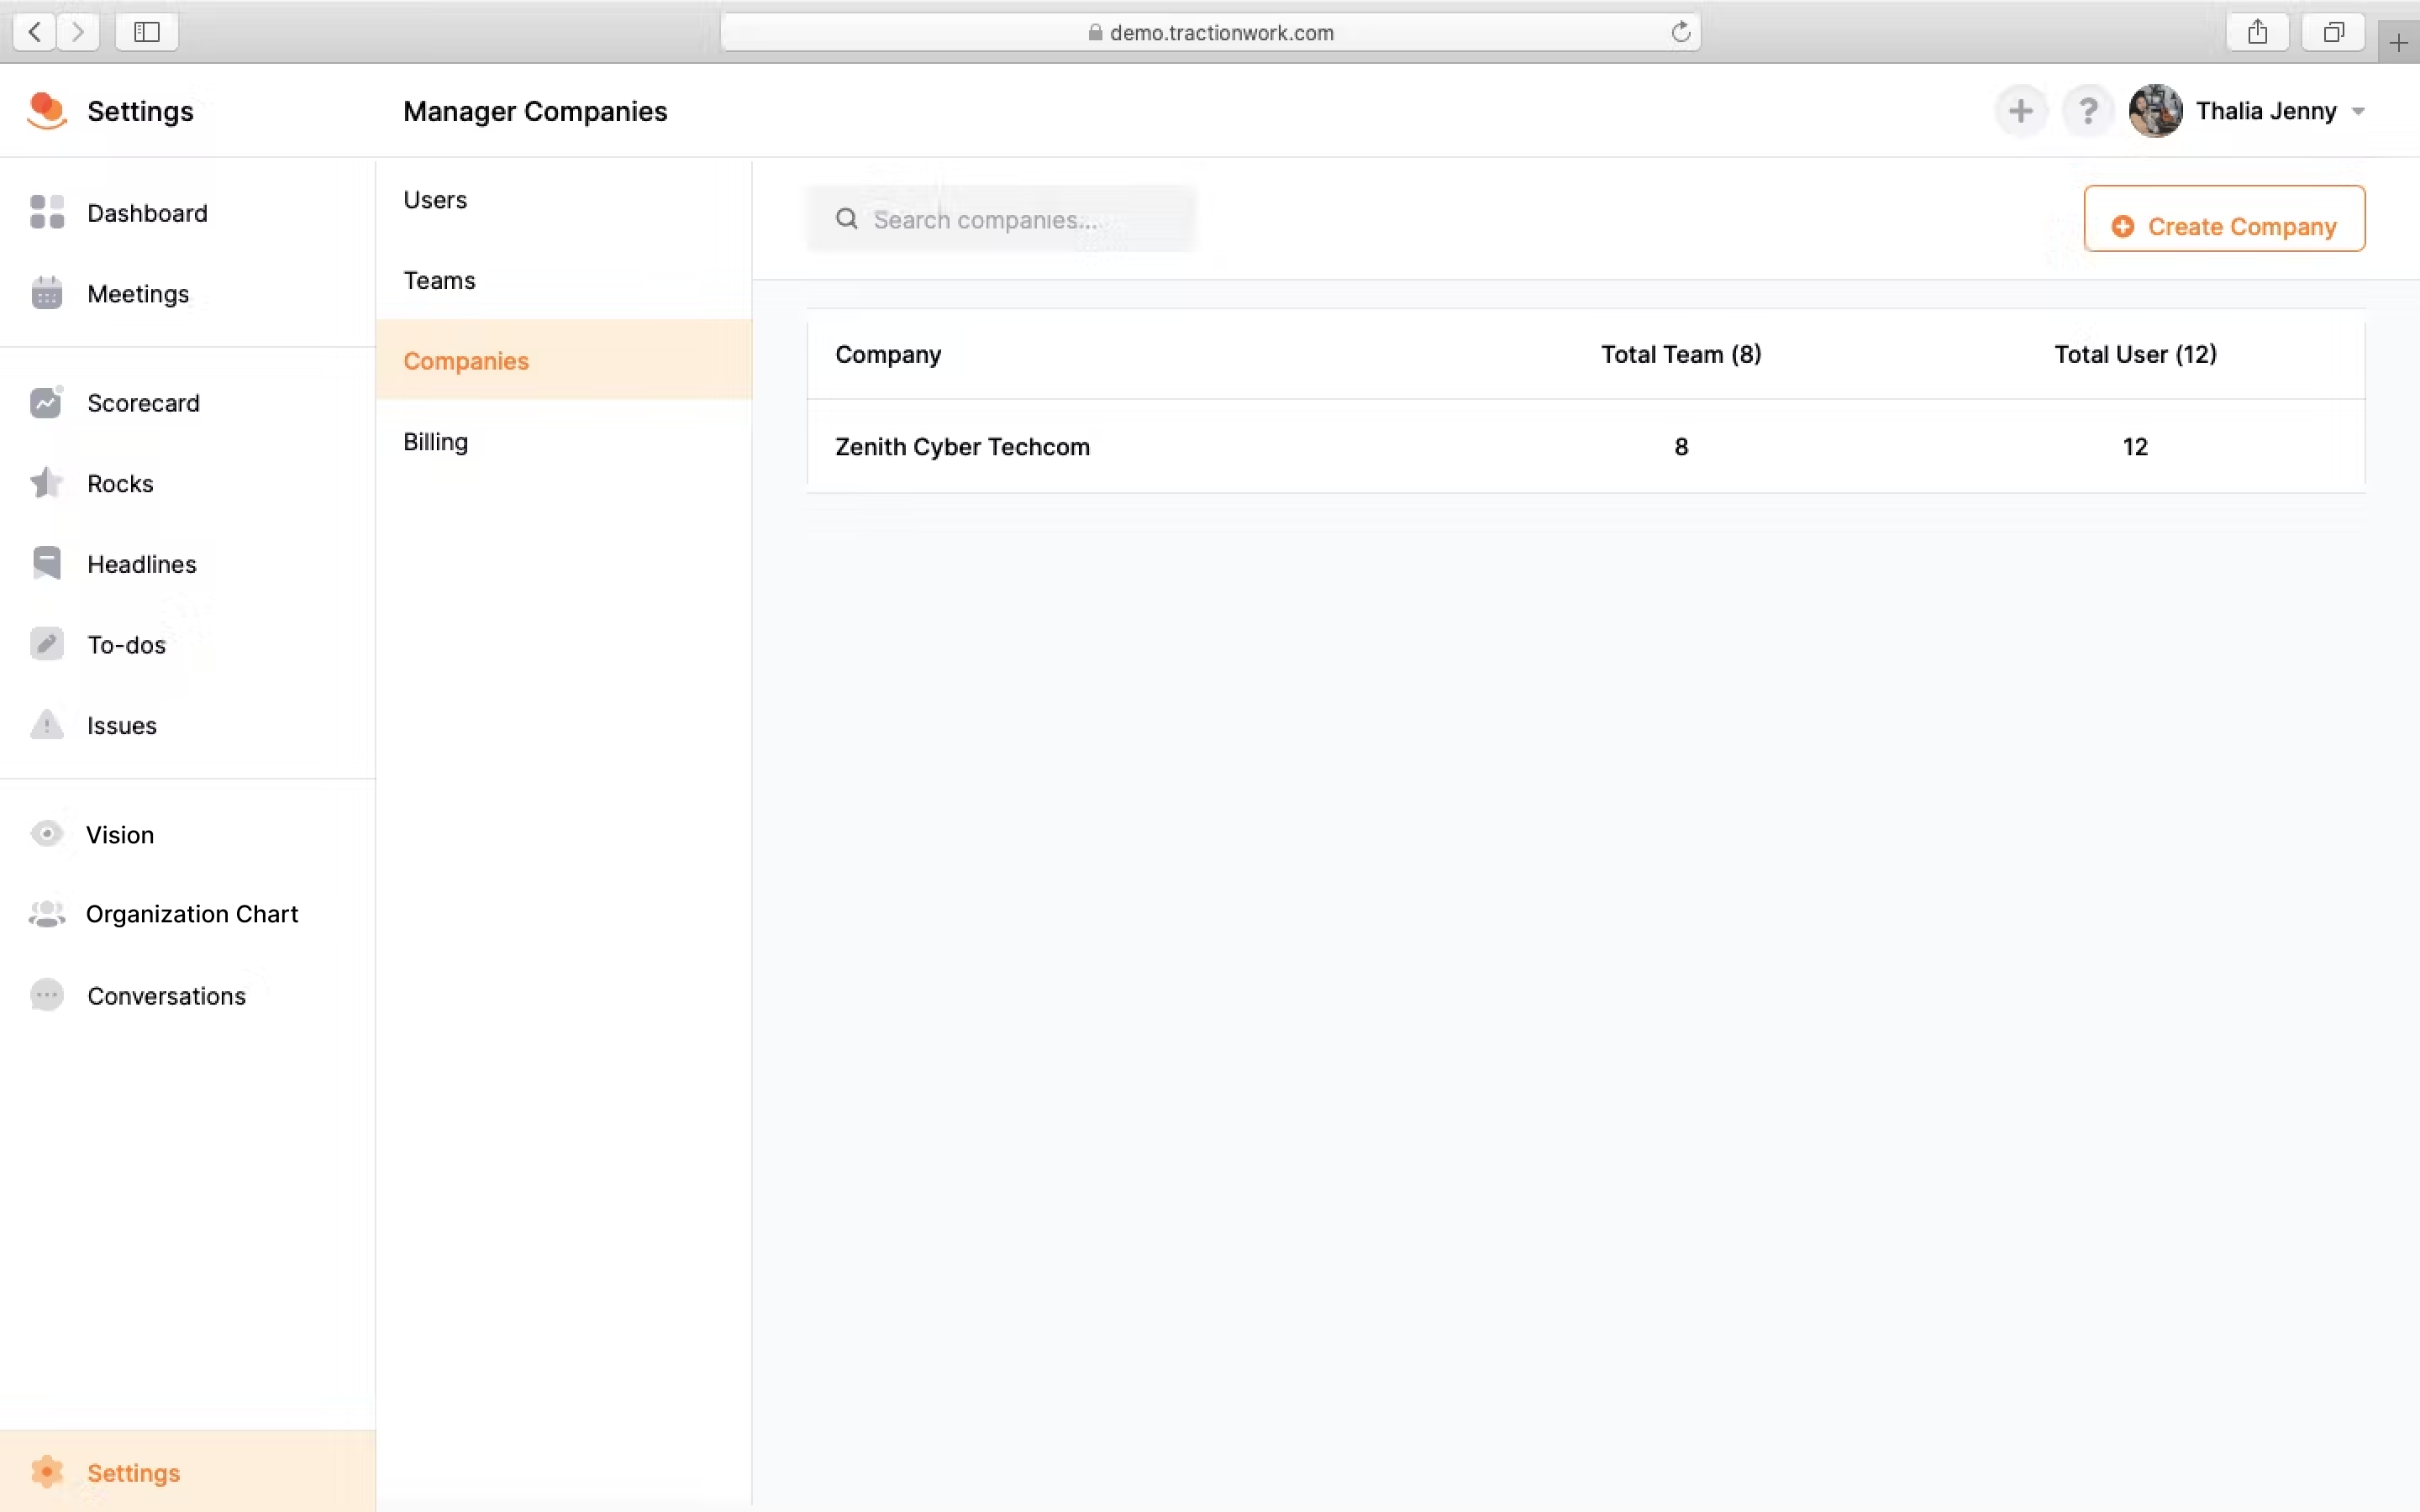Click the Organization Chart people icon
Viewport: 2420px width, 1512px height.
coord(46,914)
